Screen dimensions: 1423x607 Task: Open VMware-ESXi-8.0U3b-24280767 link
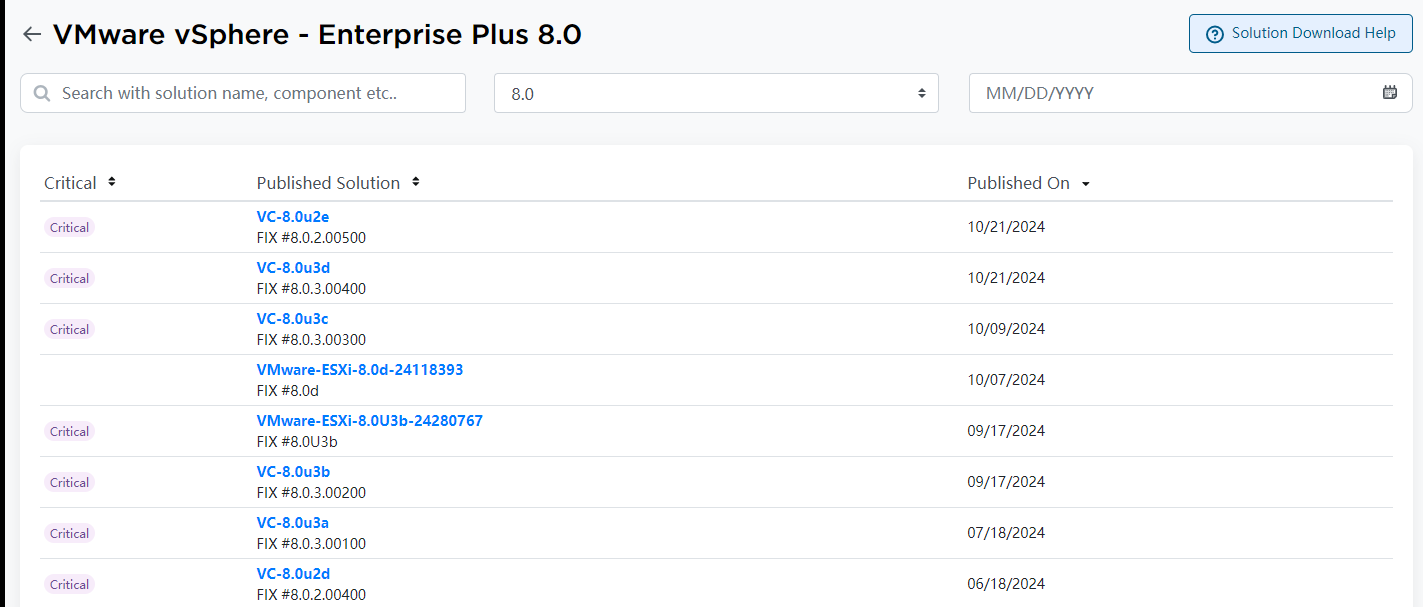(x=370, y=421)
